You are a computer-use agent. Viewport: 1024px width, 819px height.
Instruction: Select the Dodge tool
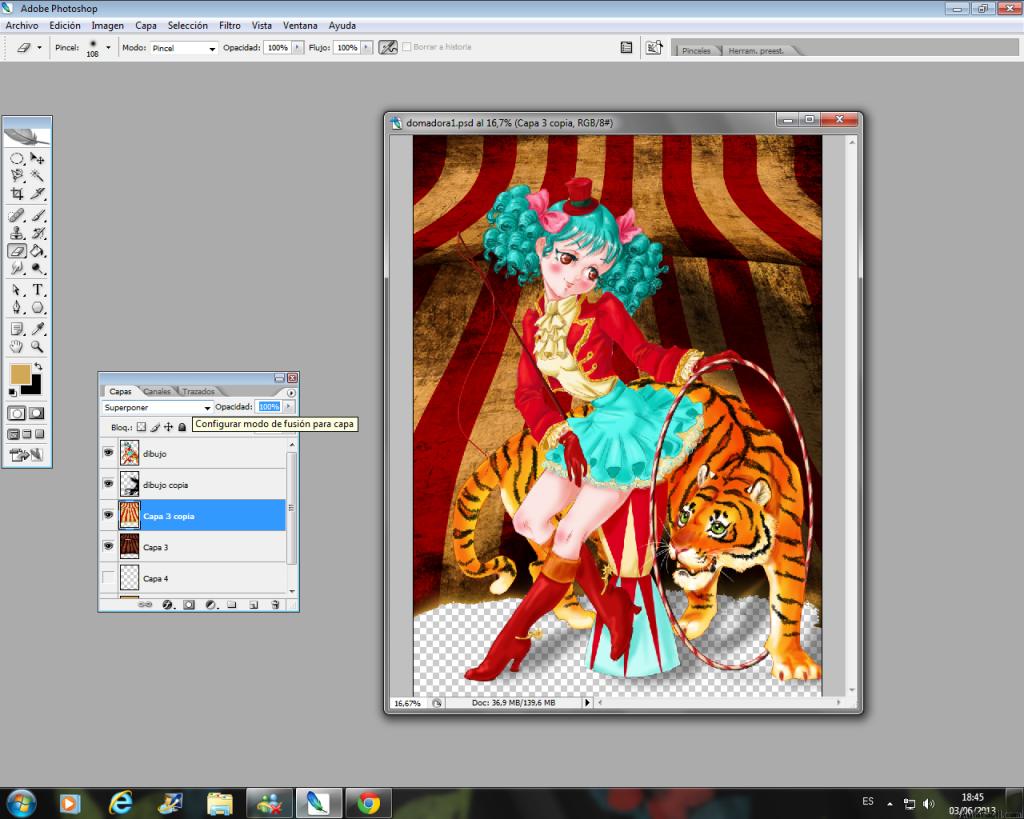pos(37,268)
